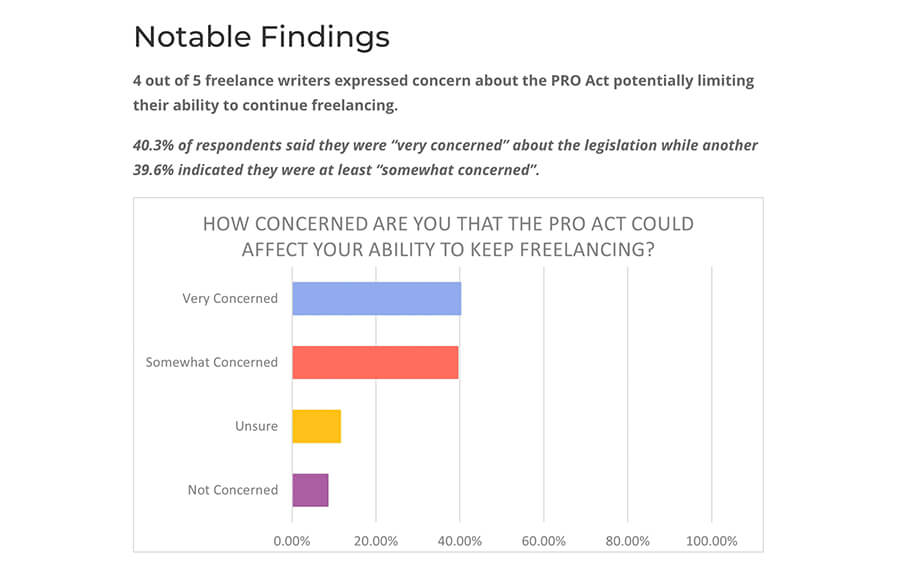The height and width of the screenshot is (572, 900).
Task: Click the 20.00% axis tick label
Action: tap(376, 541)
